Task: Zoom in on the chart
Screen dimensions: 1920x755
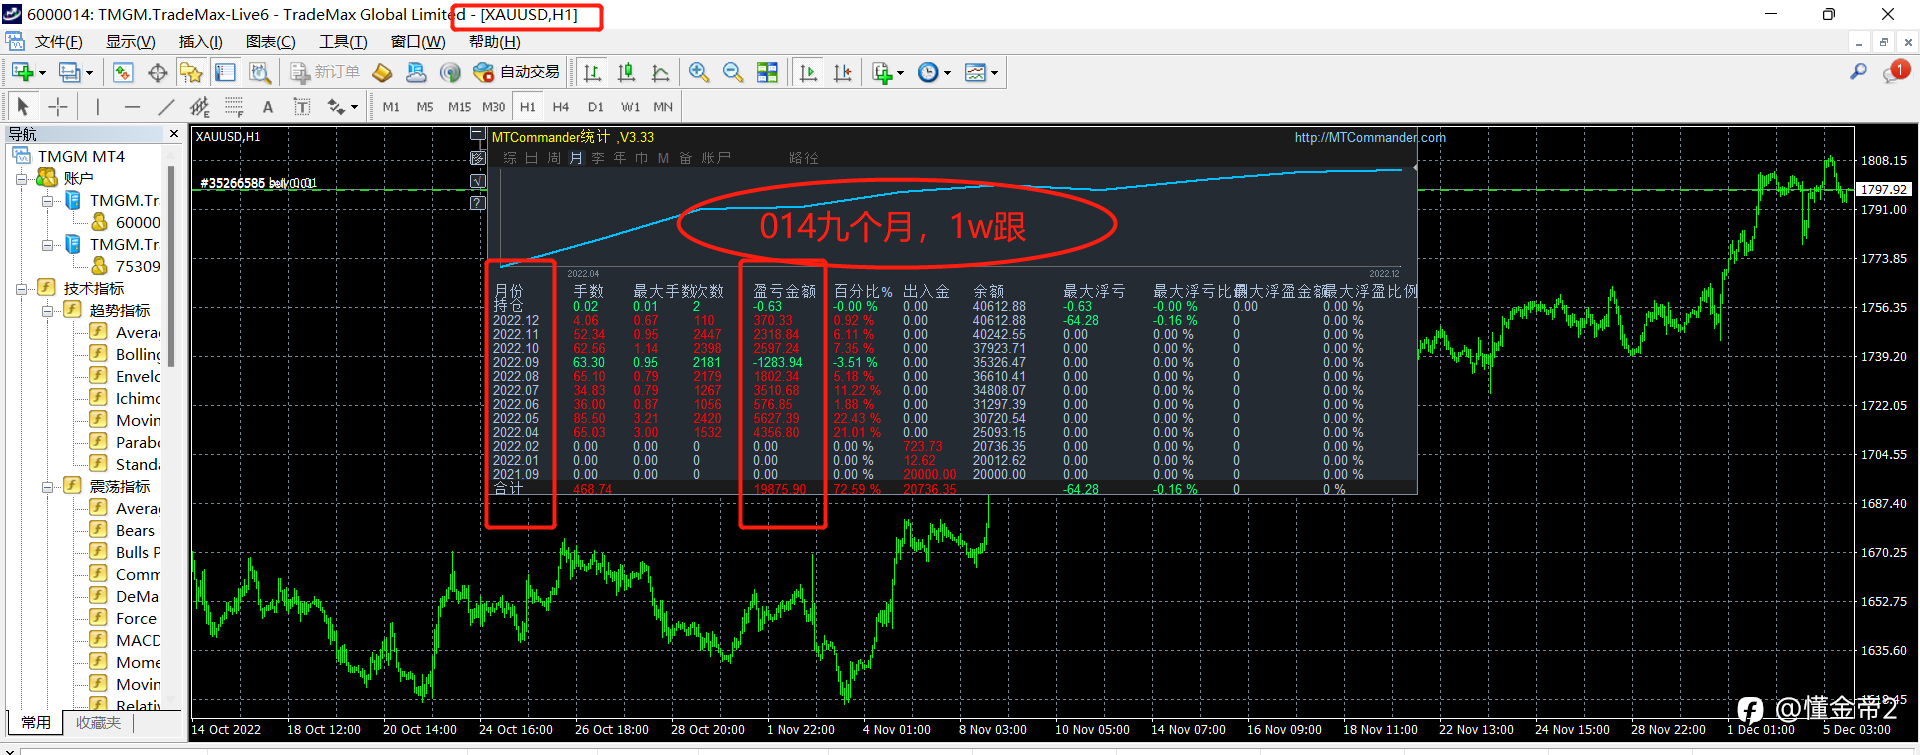Action: tap(699, 72)
